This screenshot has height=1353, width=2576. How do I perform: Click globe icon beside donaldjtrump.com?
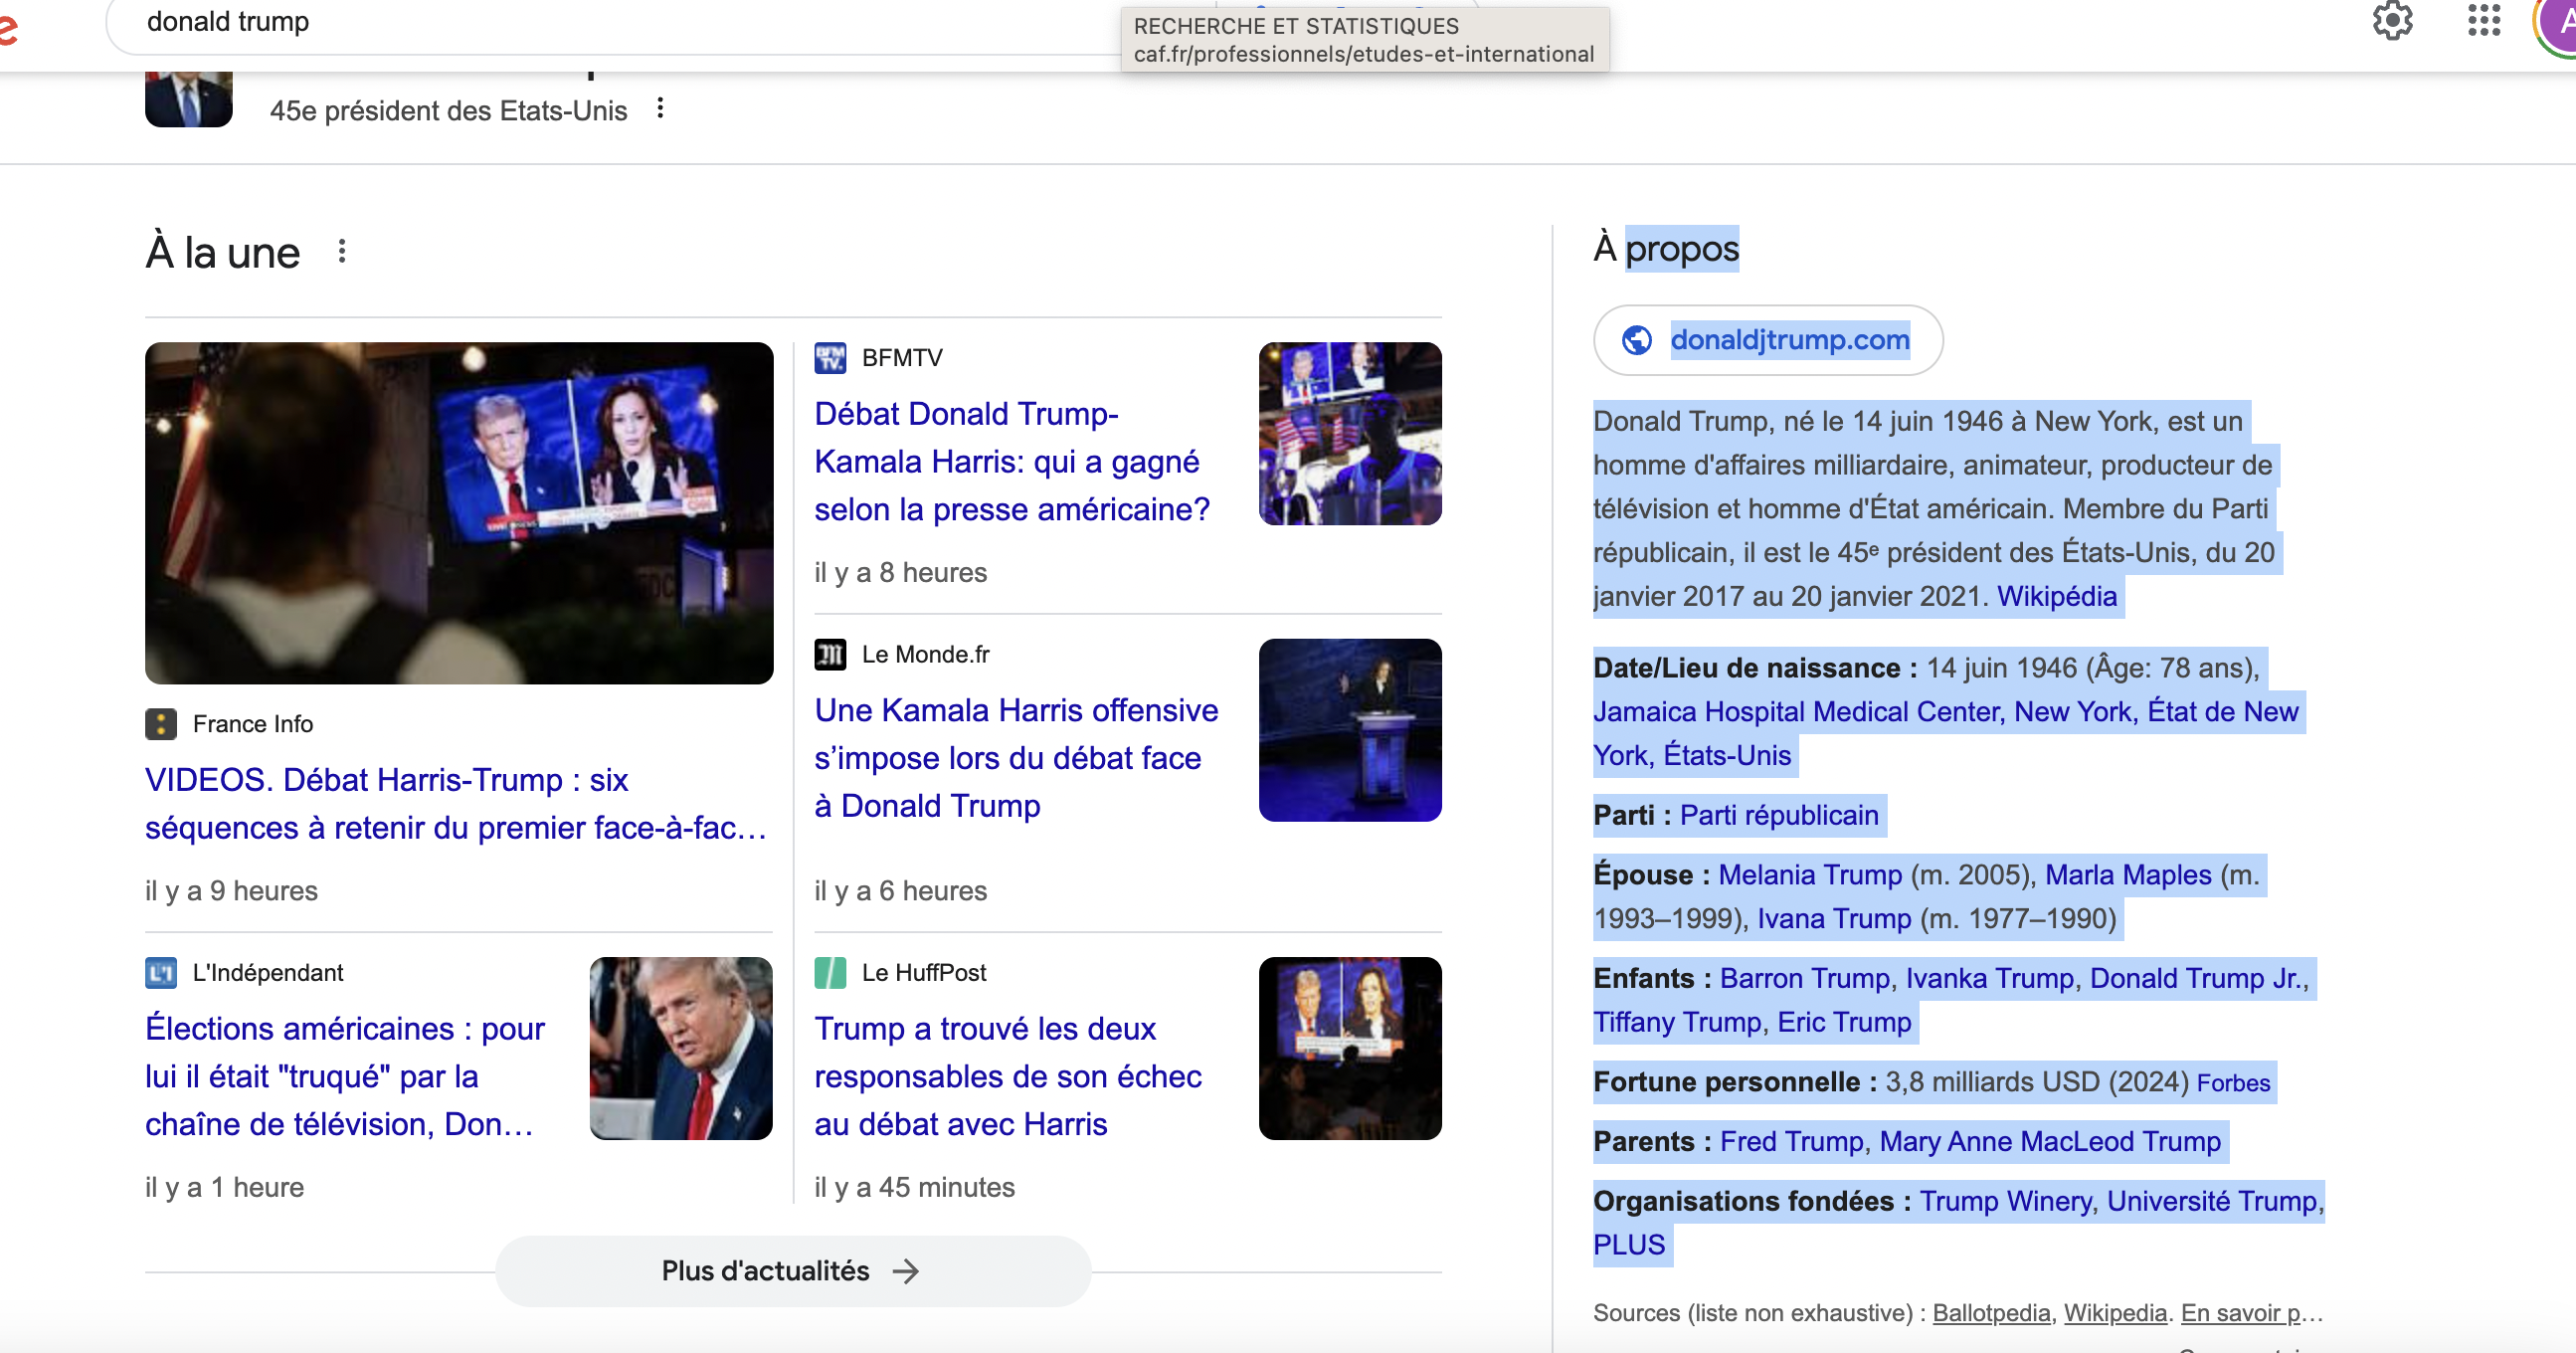pos(1636,340)
